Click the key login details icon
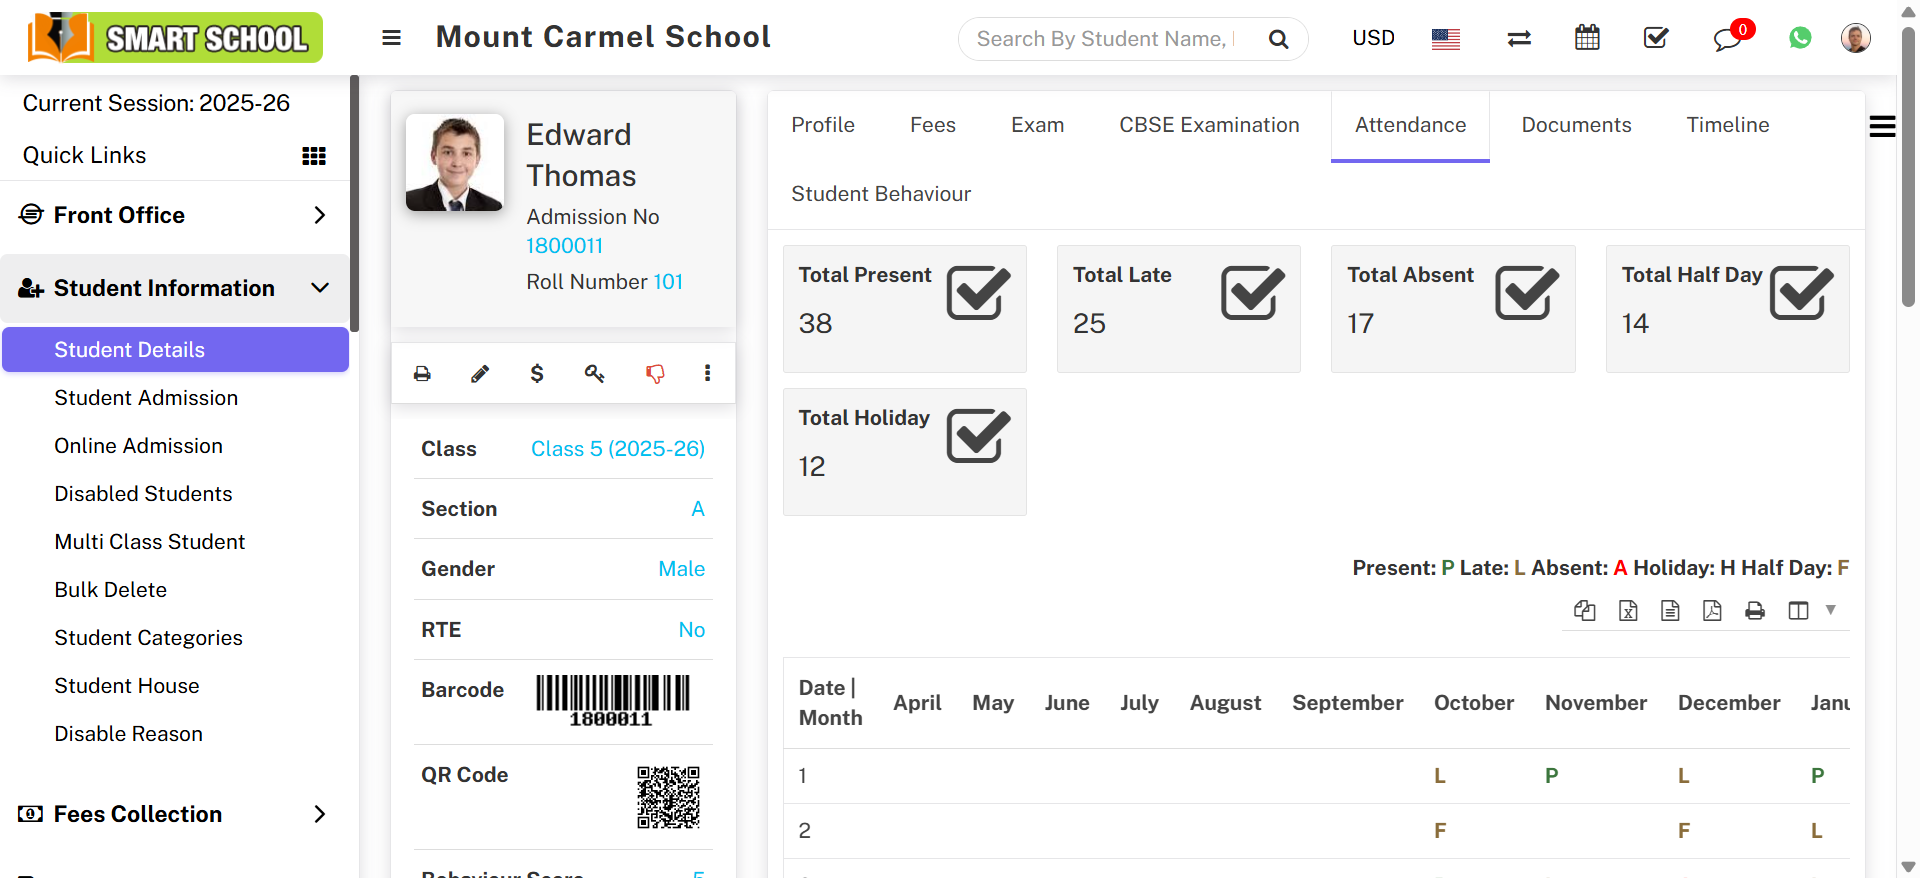1920x878 pixels. 594,374
